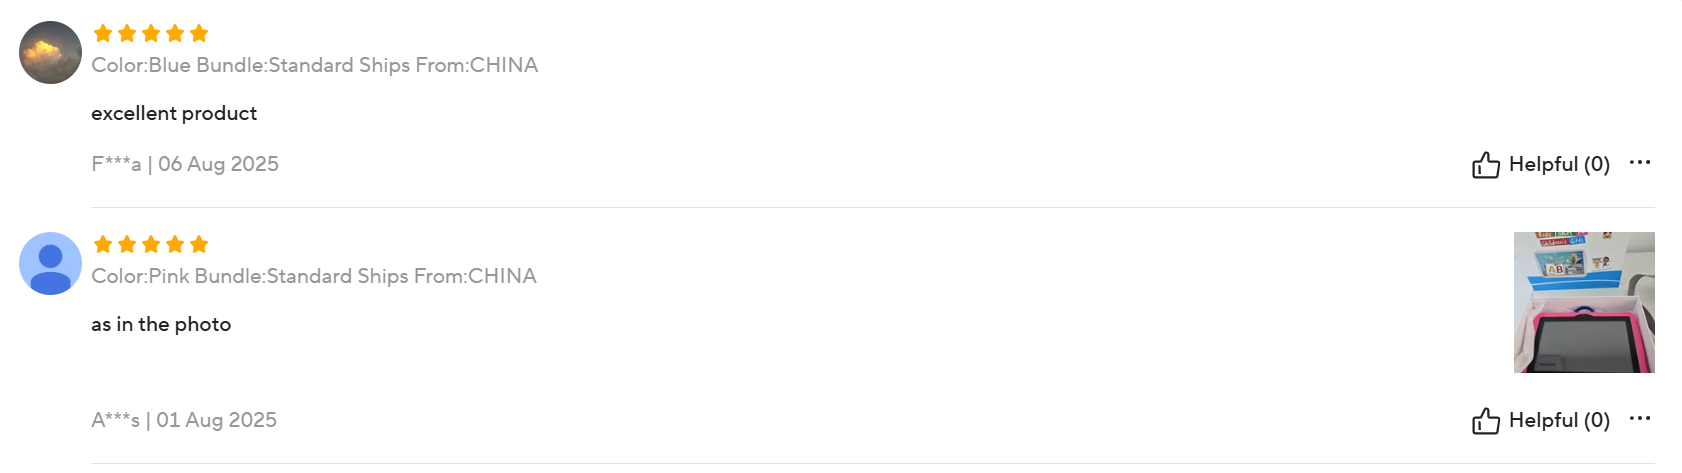Click the first star of the Blue review
Screen dimensions: 1682x473
103,33
